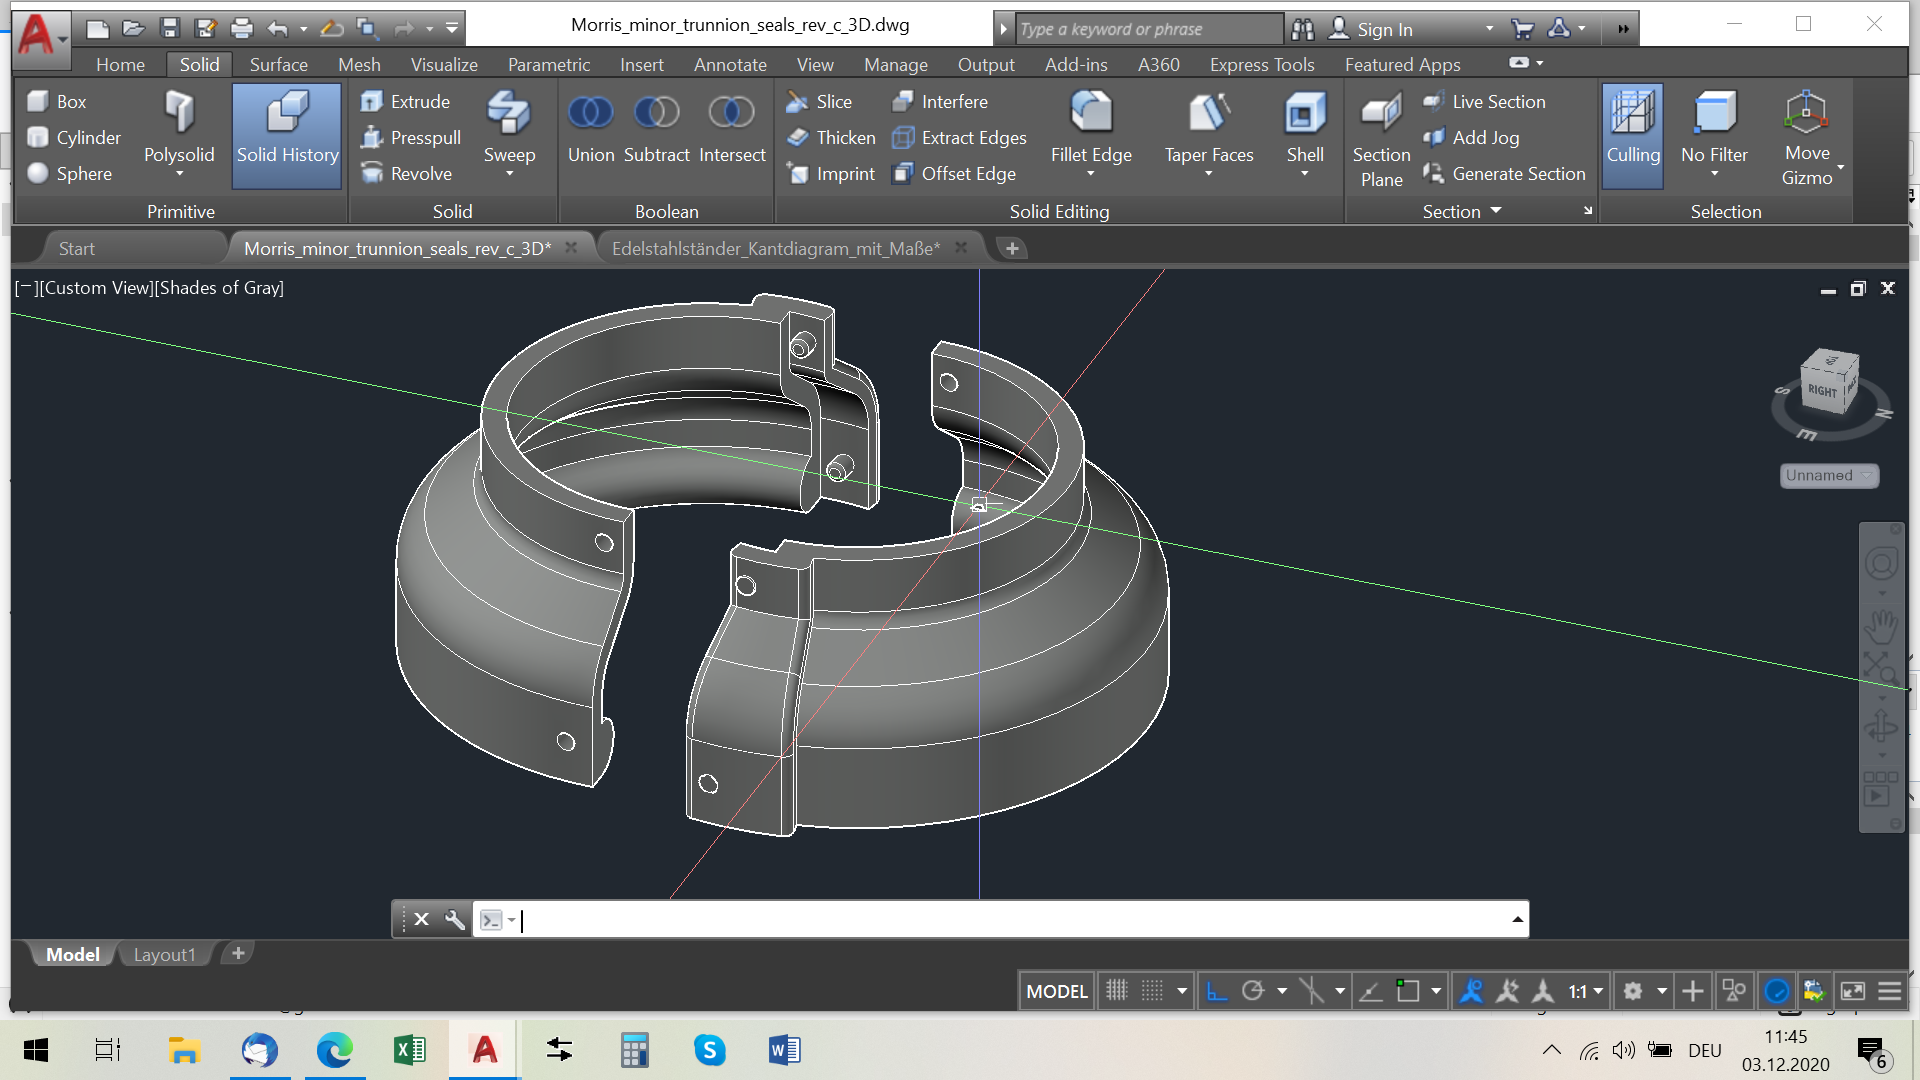
Task: Click the MODEL space button
Action: (1056, 991)
